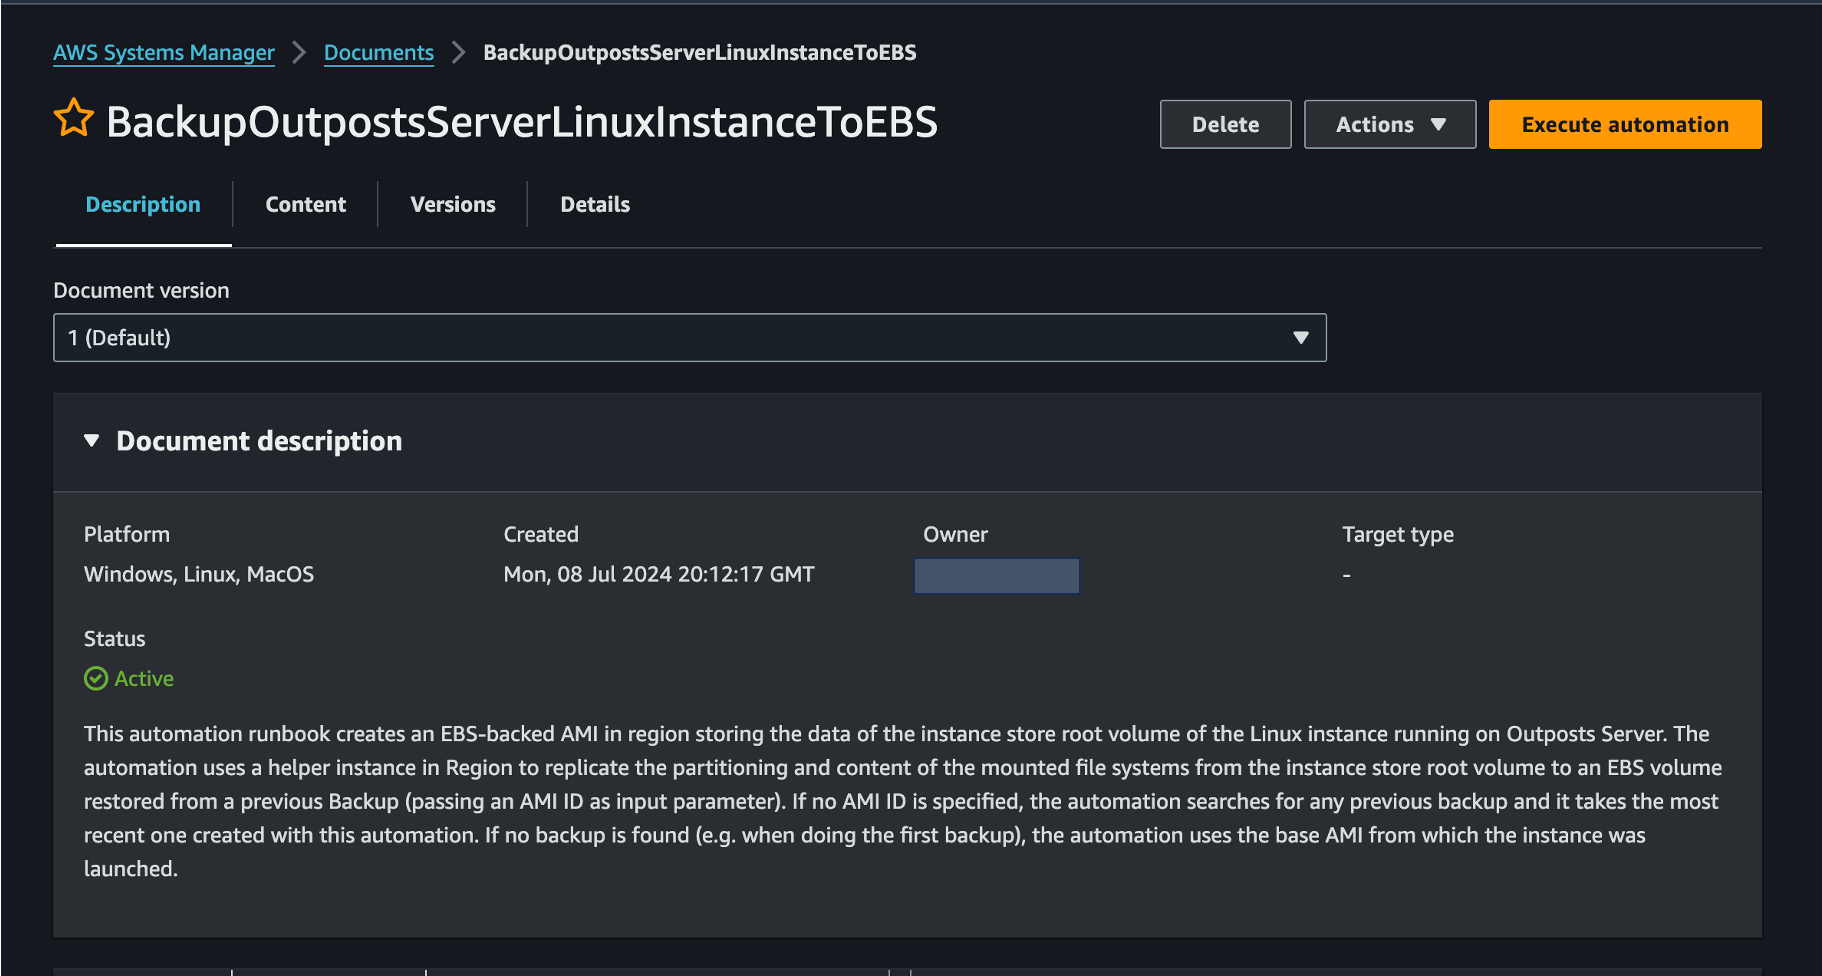The width and height of the screenshot is (1822, 976).
Task: Open the Versions tab
Action: 453,205
